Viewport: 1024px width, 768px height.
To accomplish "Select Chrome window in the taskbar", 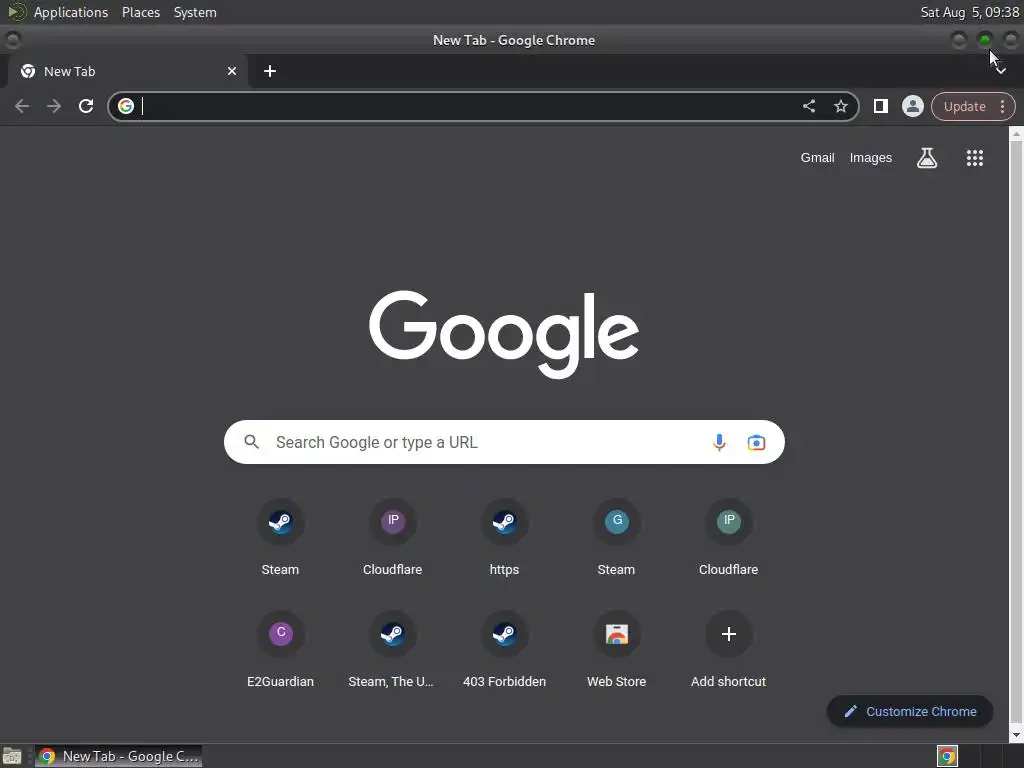I will tap(118, 756).
